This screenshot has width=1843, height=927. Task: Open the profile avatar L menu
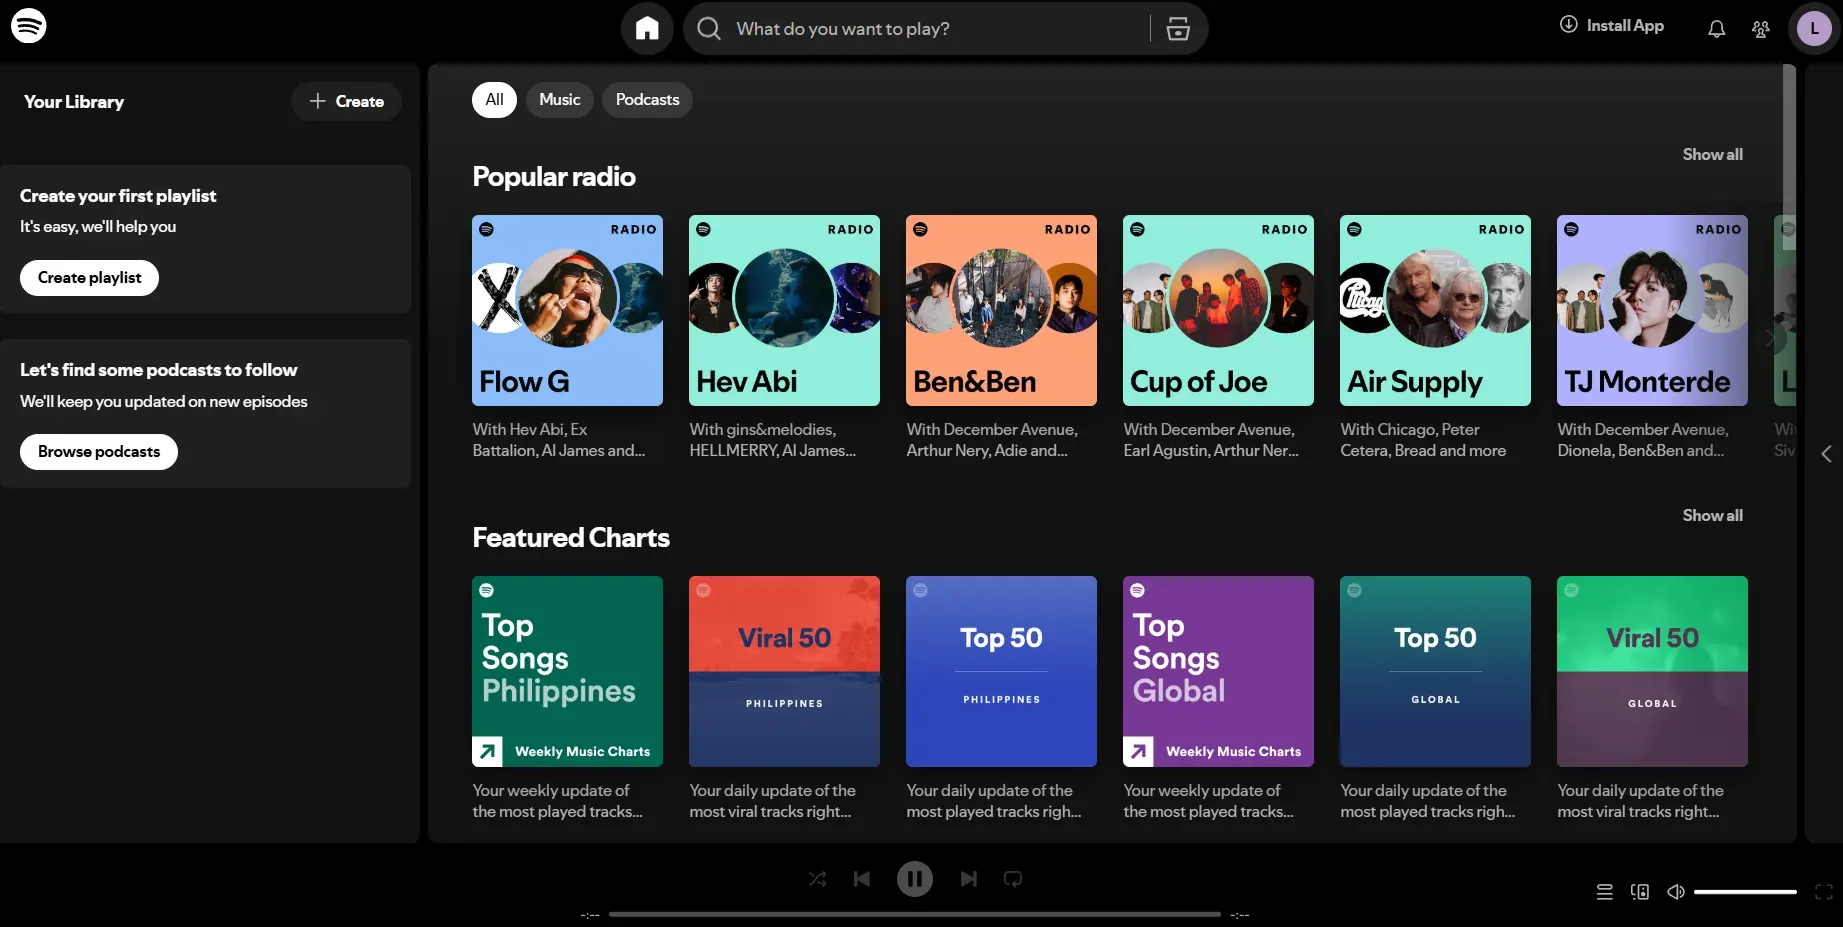pyautogui.click(x=1815, y=28)
